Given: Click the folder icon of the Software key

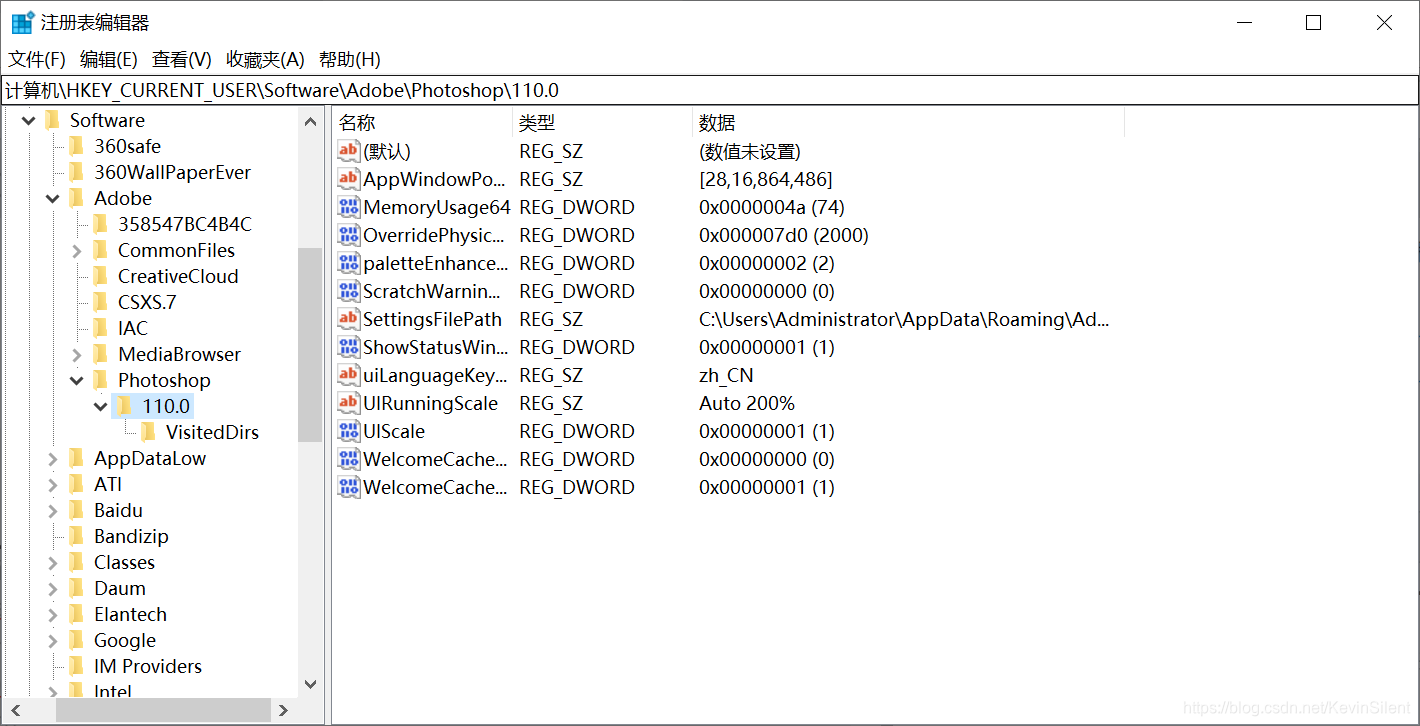Looking at the screenshot, I should point(52,120).
